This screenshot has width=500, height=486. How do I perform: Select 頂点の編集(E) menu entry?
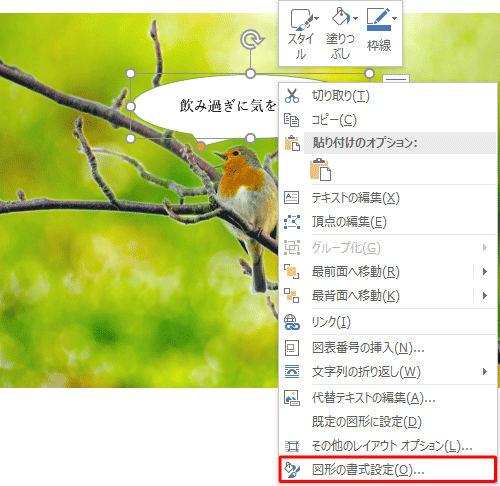[x=388, y=222]
